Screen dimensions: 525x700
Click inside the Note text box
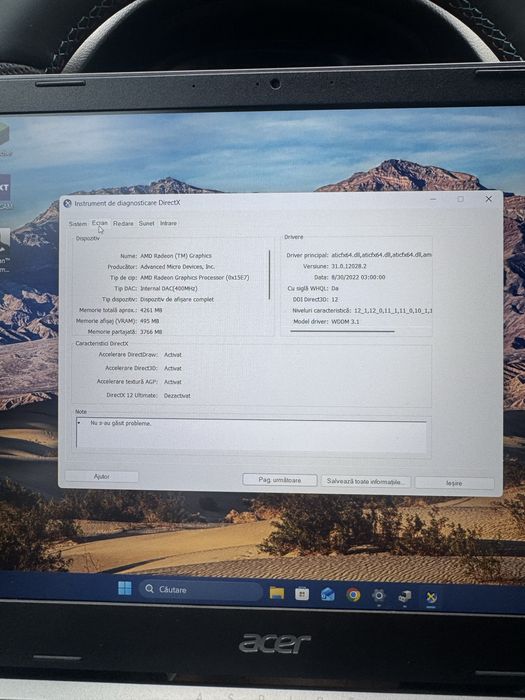(x=251, y=435)
